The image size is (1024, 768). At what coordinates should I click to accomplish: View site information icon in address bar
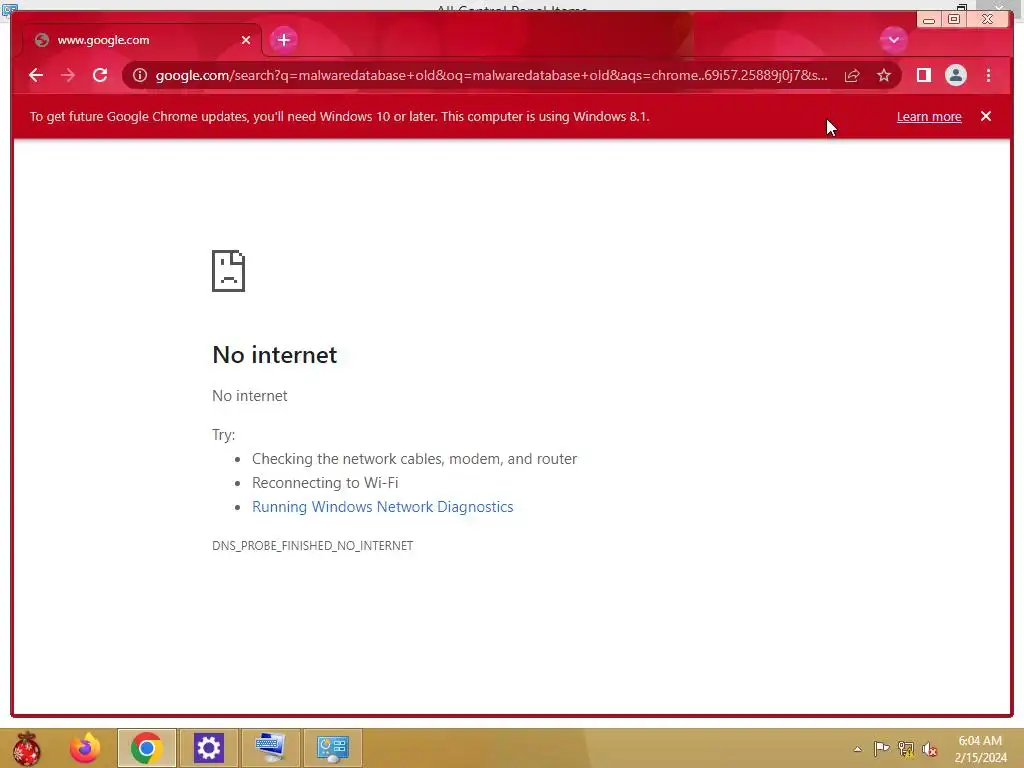point(140,75)
